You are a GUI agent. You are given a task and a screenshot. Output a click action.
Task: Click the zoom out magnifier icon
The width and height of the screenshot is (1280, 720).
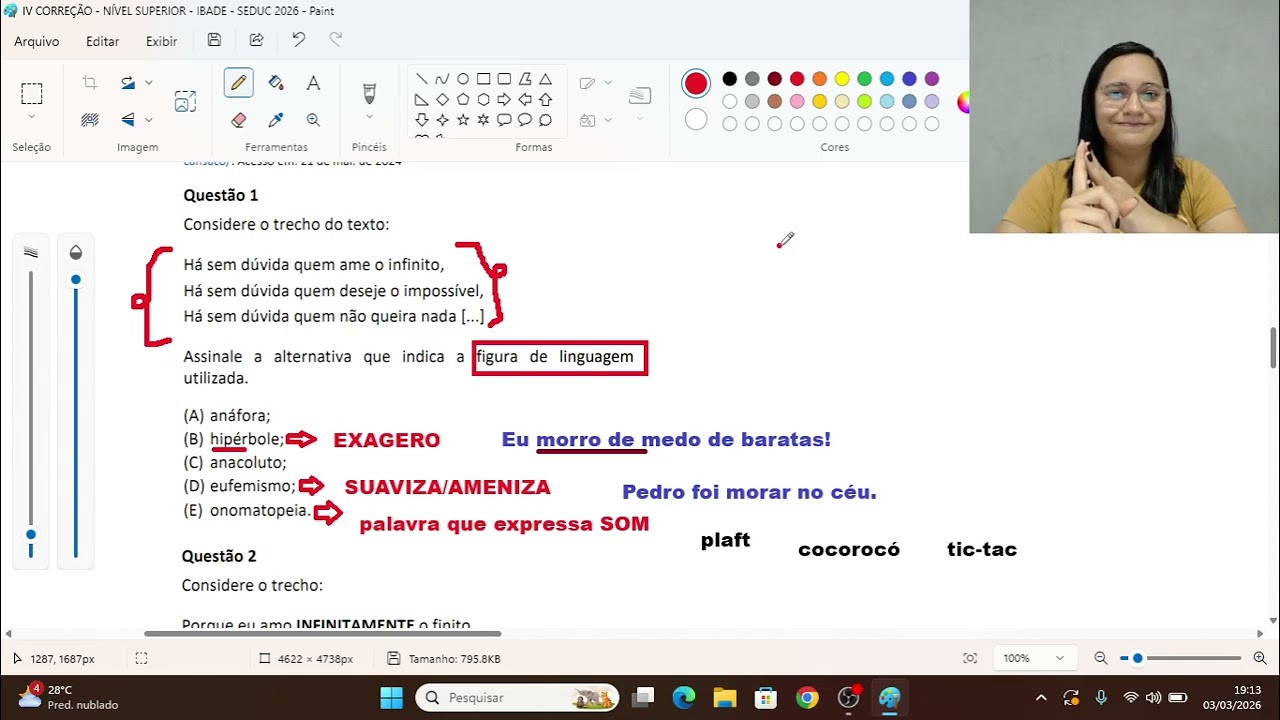1100,658
